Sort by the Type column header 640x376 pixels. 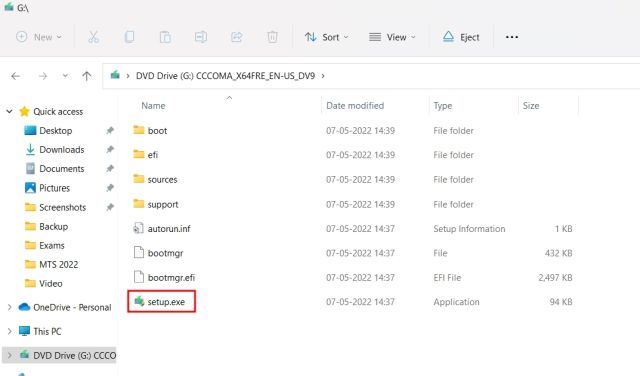pos(443,106)
